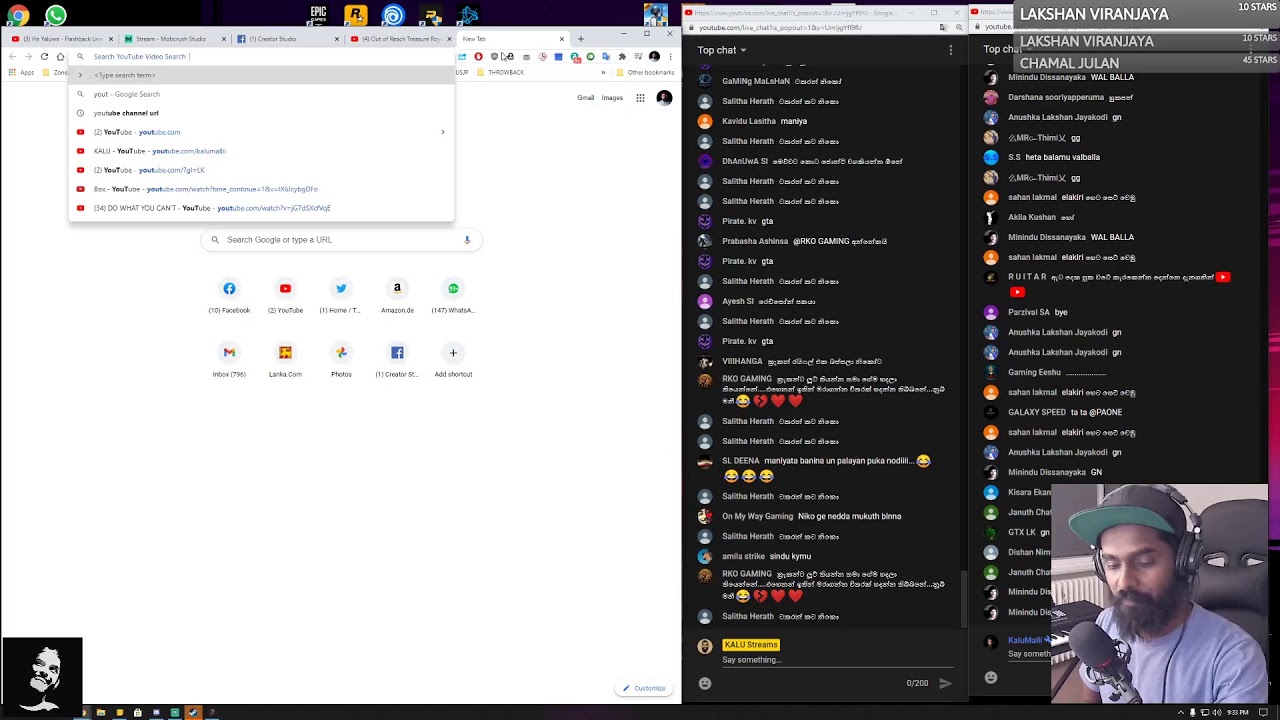Open the Google account avatar on New Tab
The image size is (1280, 720).
pos(664,98)
